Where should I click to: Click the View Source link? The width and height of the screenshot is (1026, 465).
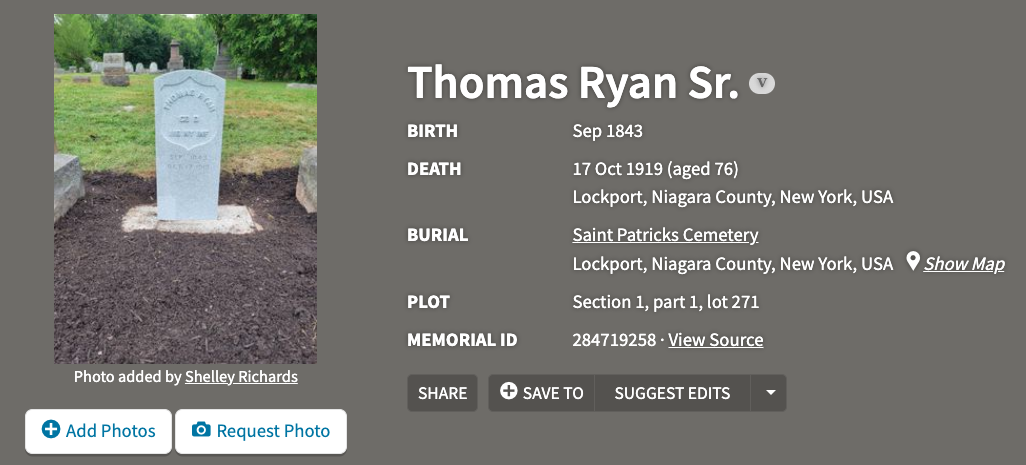coord(715,340)
